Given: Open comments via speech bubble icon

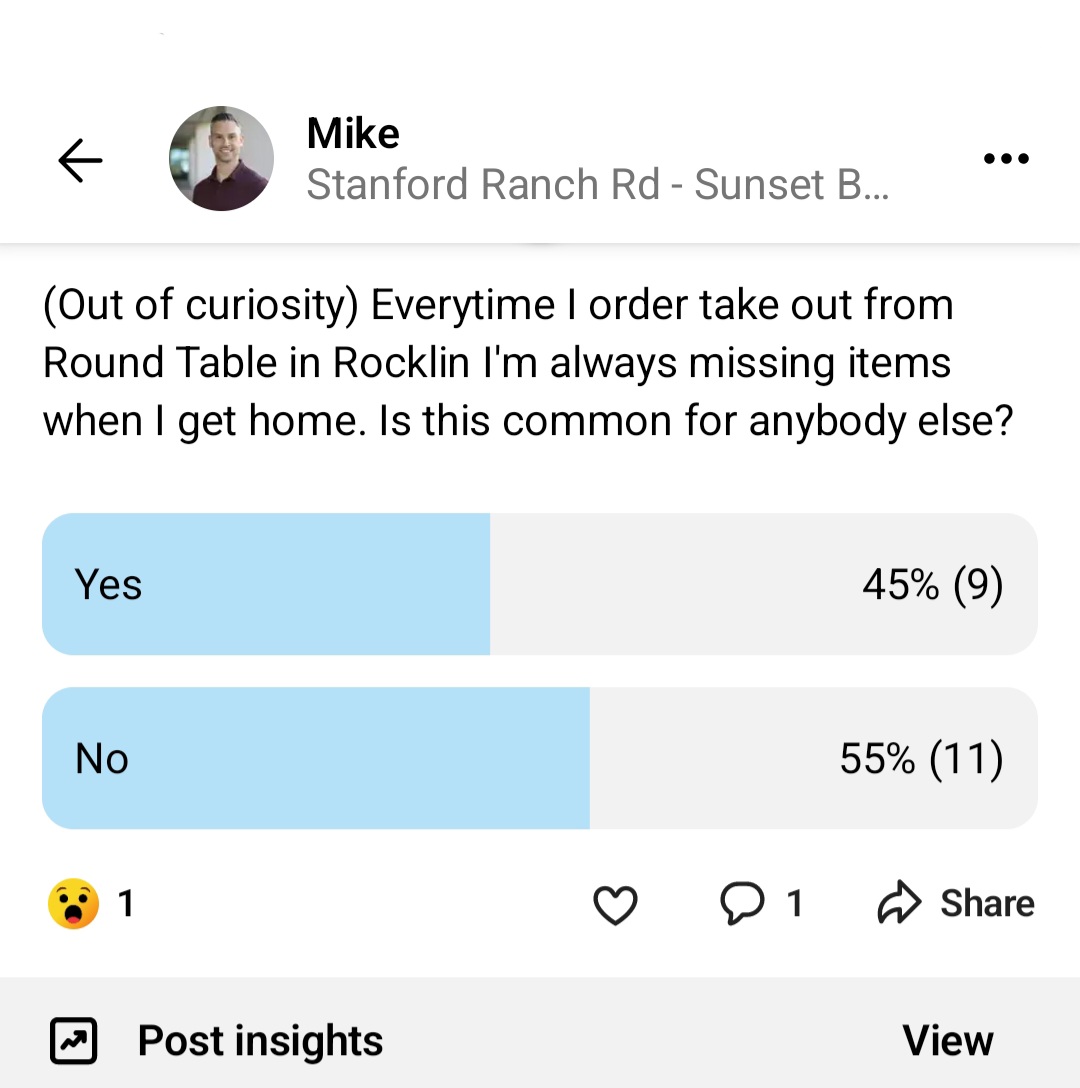Looking at the screenshot, I should [x=743, y=904].
